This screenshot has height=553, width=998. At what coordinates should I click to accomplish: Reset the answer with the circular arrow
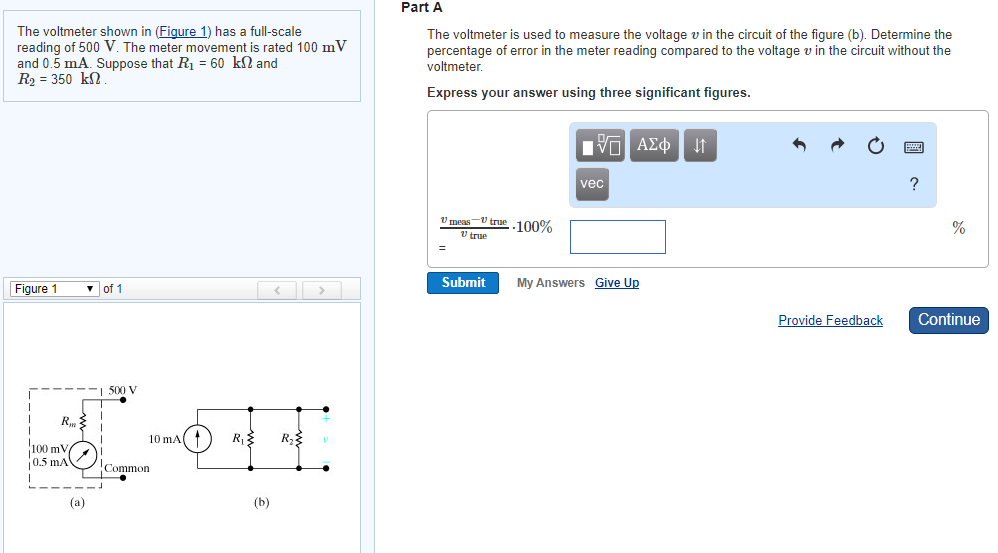pos(875,147)
